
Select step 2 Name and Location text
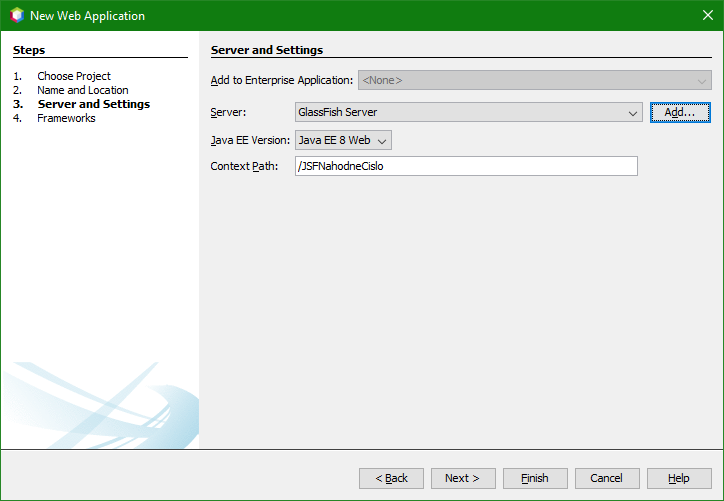tap(83, 90)
